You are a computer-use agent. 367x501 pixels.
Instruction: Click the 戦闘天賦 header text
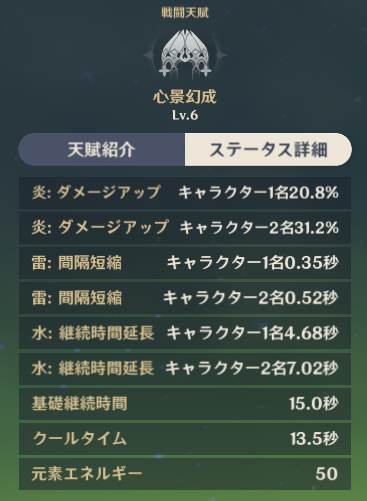pyautogui.click(x=185, y=13)
